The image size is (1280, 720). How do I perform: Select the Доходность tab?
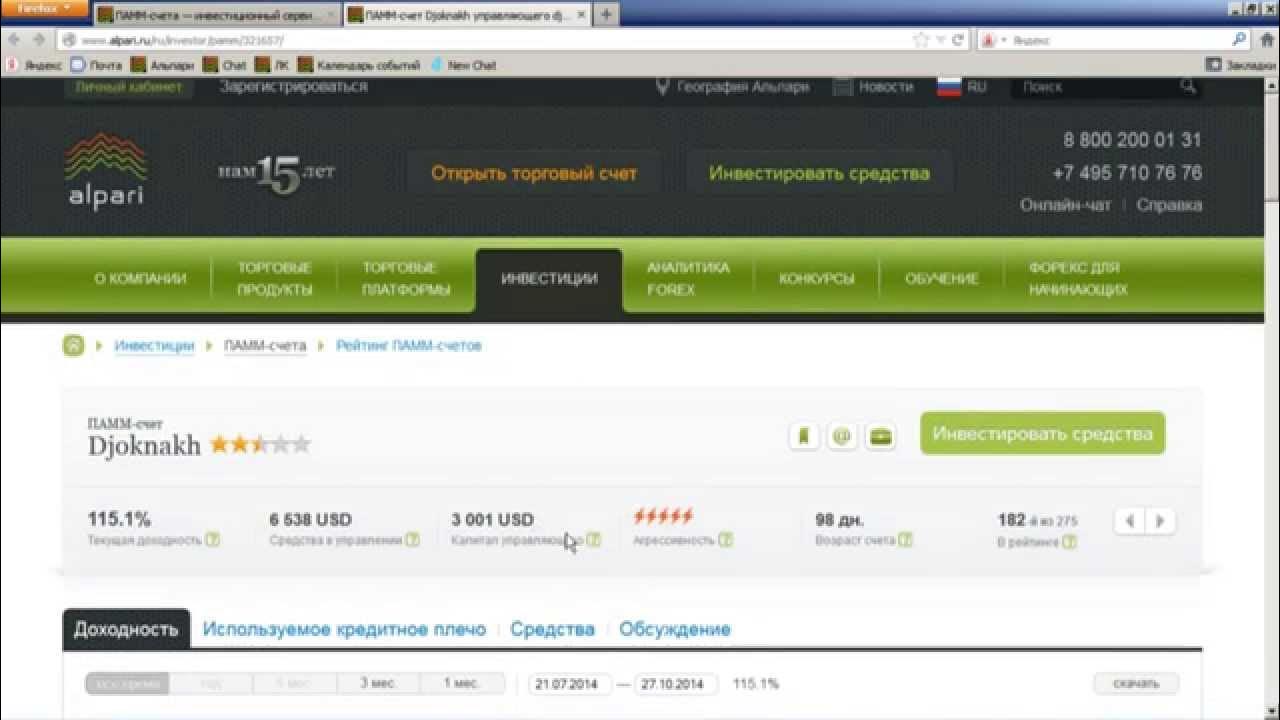pos(126,629)
